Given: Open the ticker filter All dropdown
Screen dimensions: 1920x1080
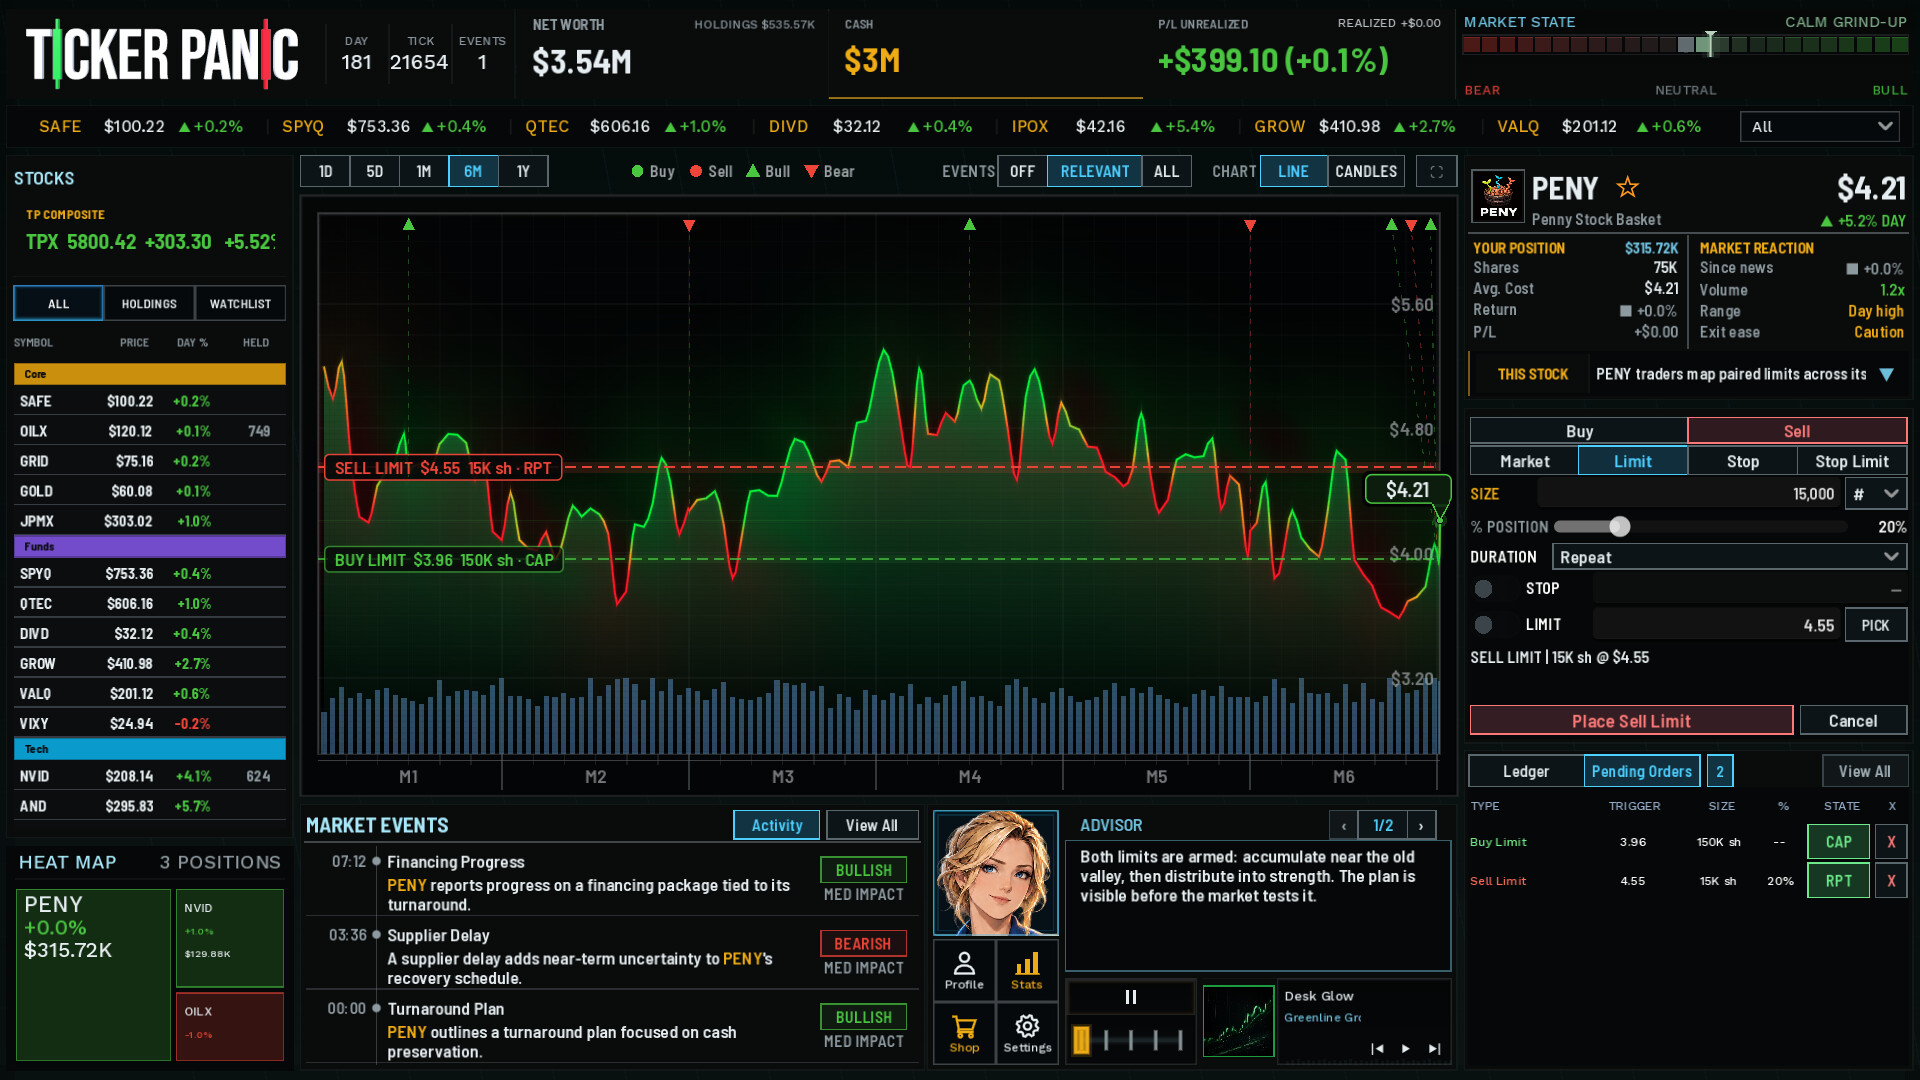Looking at the screenshot, I should click(x=1821, y=127).
